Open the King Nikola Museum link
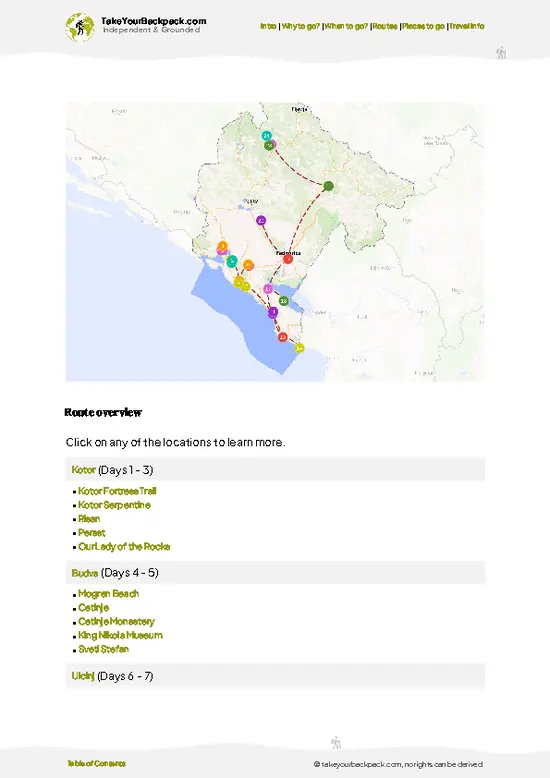Screen dimensions: 550x778 (x=121, y=635)
